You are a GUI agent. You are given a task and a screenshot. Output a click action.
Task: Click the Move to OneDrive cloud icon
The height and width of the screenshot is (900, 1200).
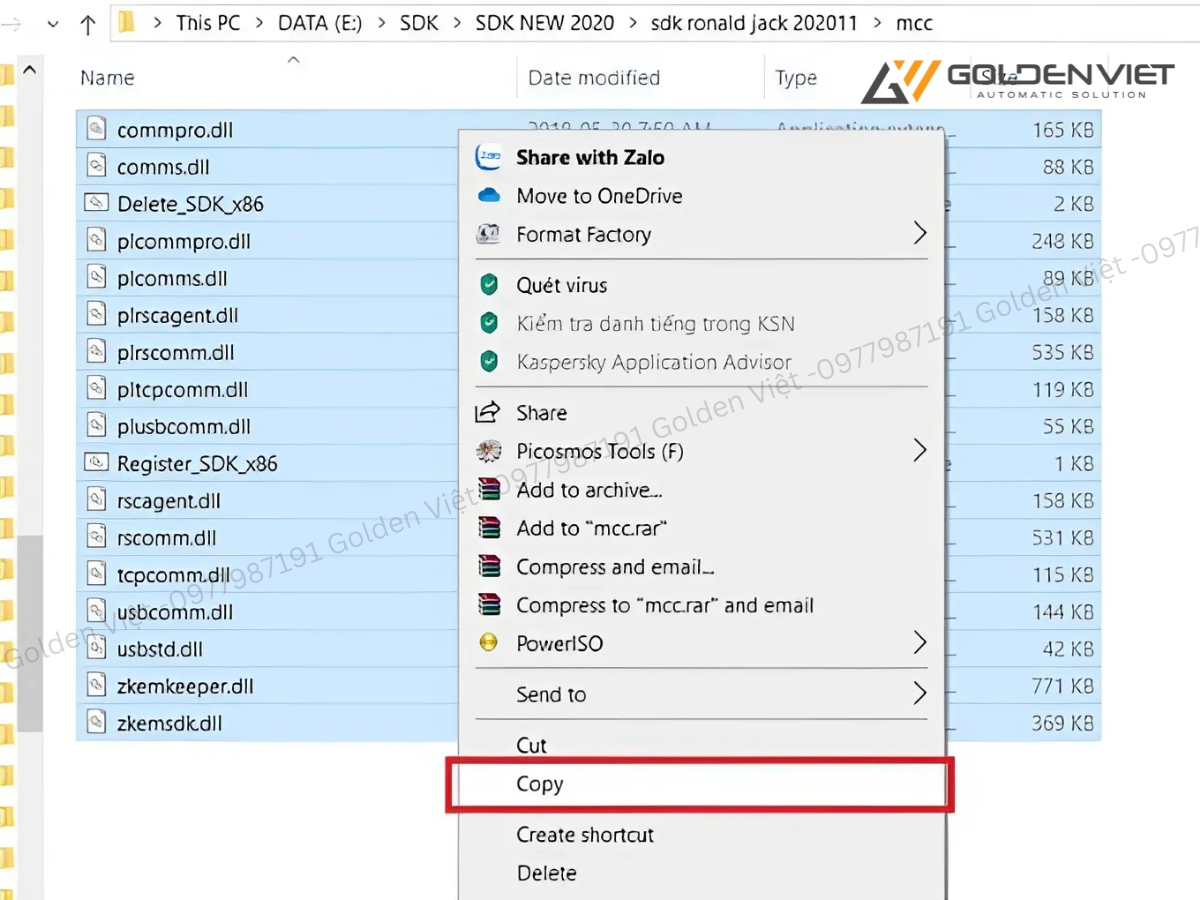[x=489, y=196]
